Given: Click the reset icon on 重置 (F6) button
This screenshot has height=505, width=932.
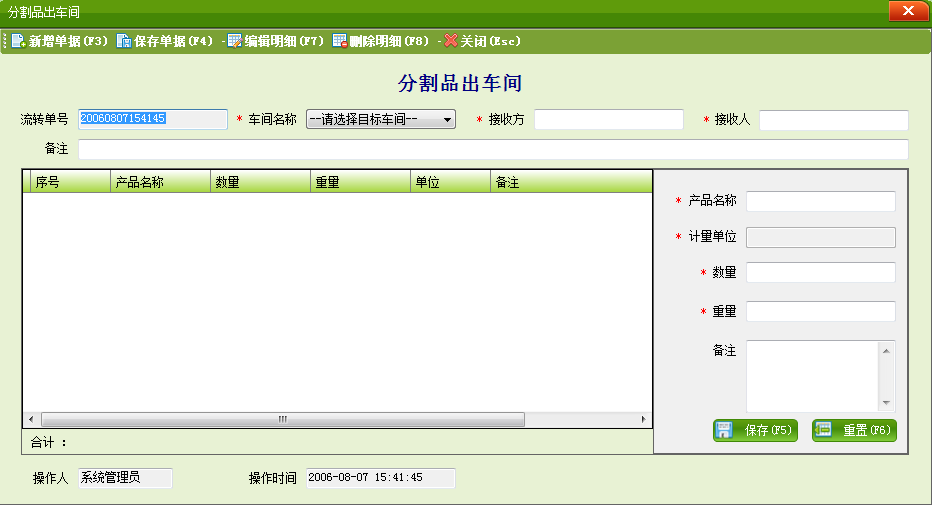Looking at the screenshot, I should coord(823,430).
